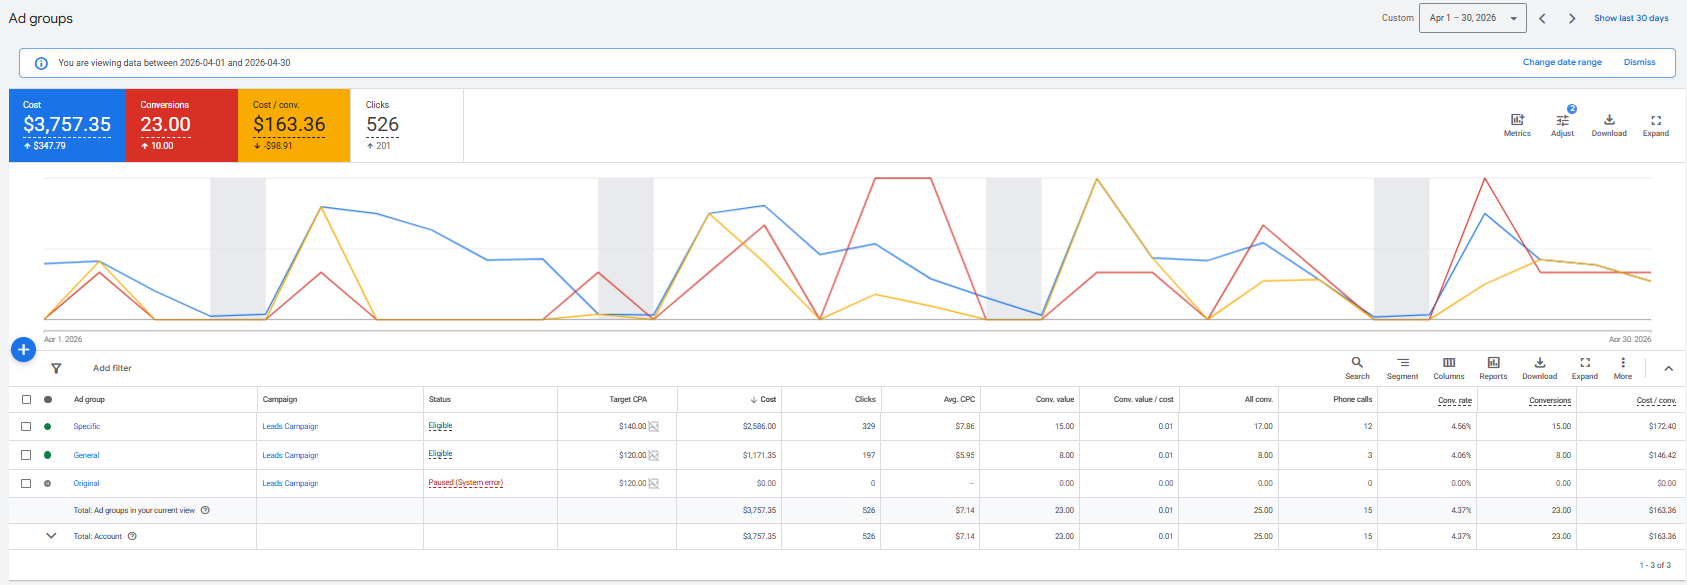Open the chart Metrics selector

coord(1517,125)
